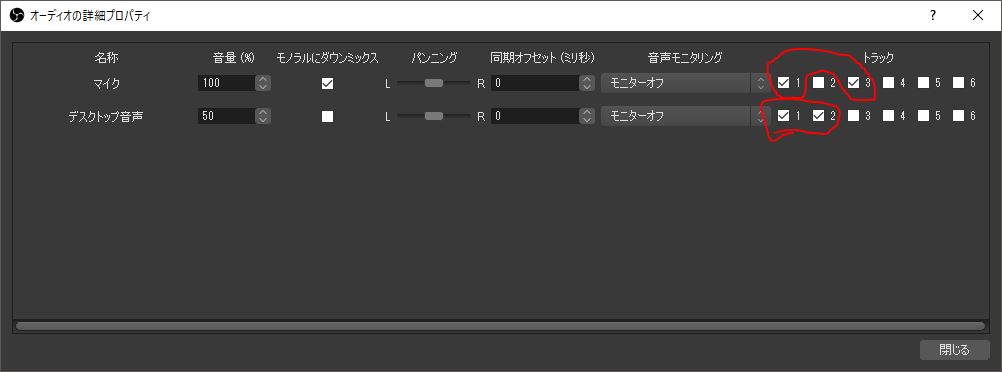This screenshot has height=372, width=1002.
Task: Enable track 4 for デスクトップ音声
Action: coord(888,116)
